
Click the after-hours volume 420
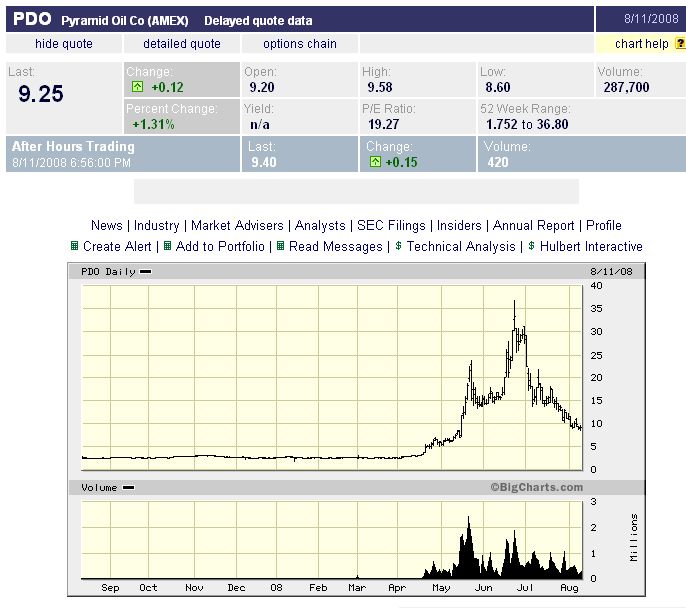(498, 162)
